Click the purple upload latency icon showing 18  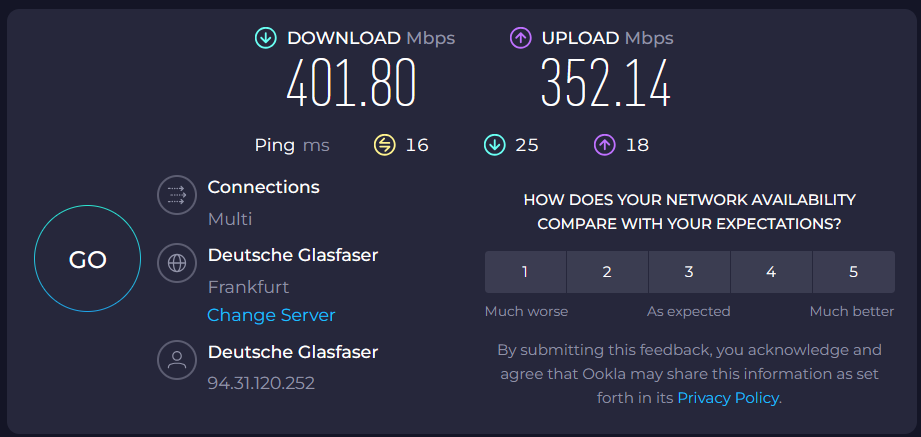click(x=605, y=145)
